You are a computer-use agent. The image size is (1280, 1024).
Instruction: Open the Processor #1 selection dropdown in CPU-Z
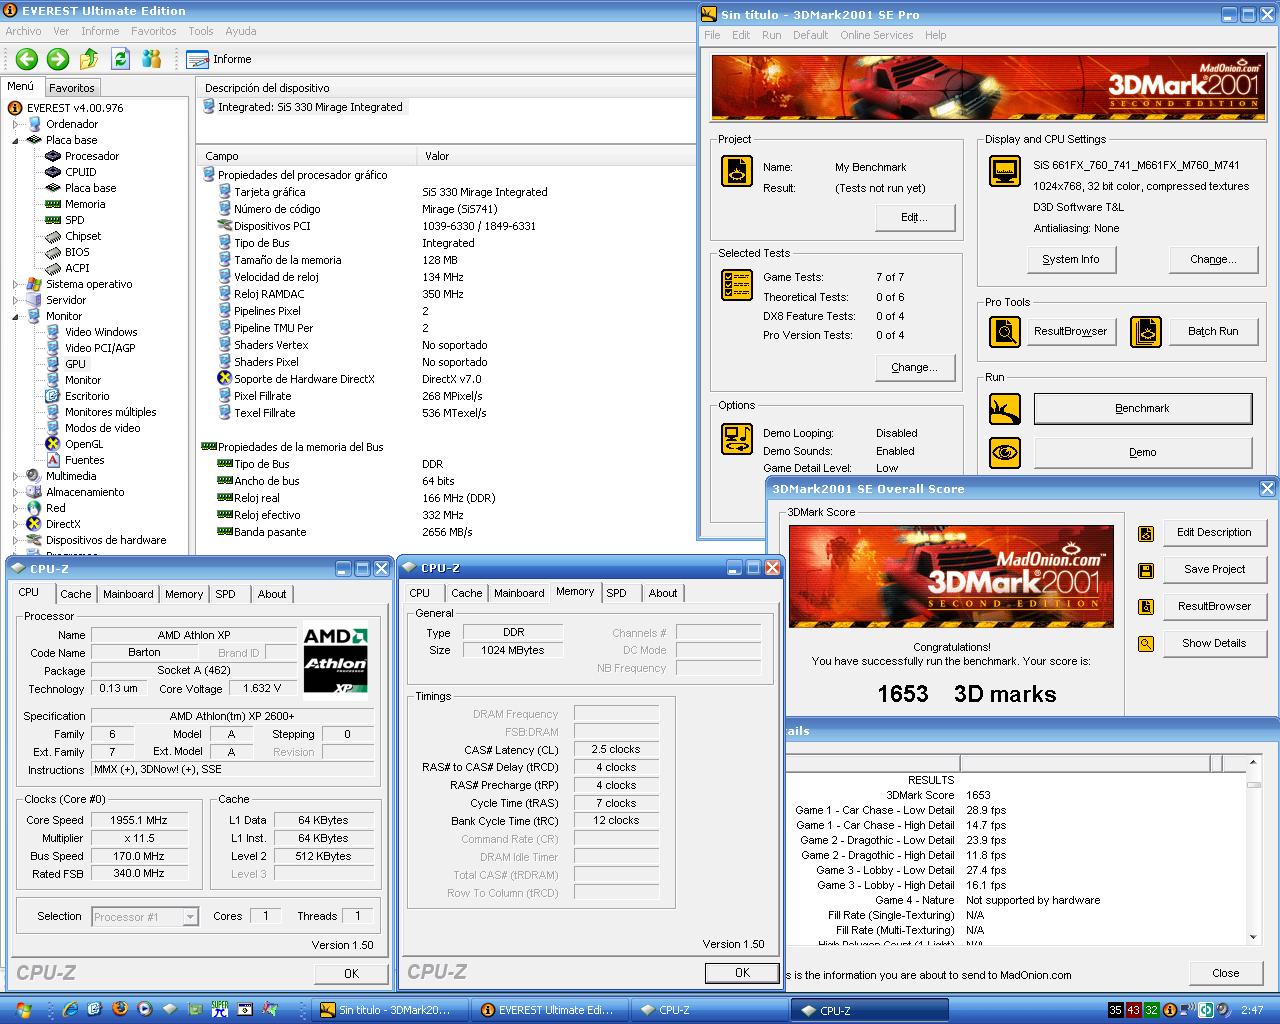point(190,916)
